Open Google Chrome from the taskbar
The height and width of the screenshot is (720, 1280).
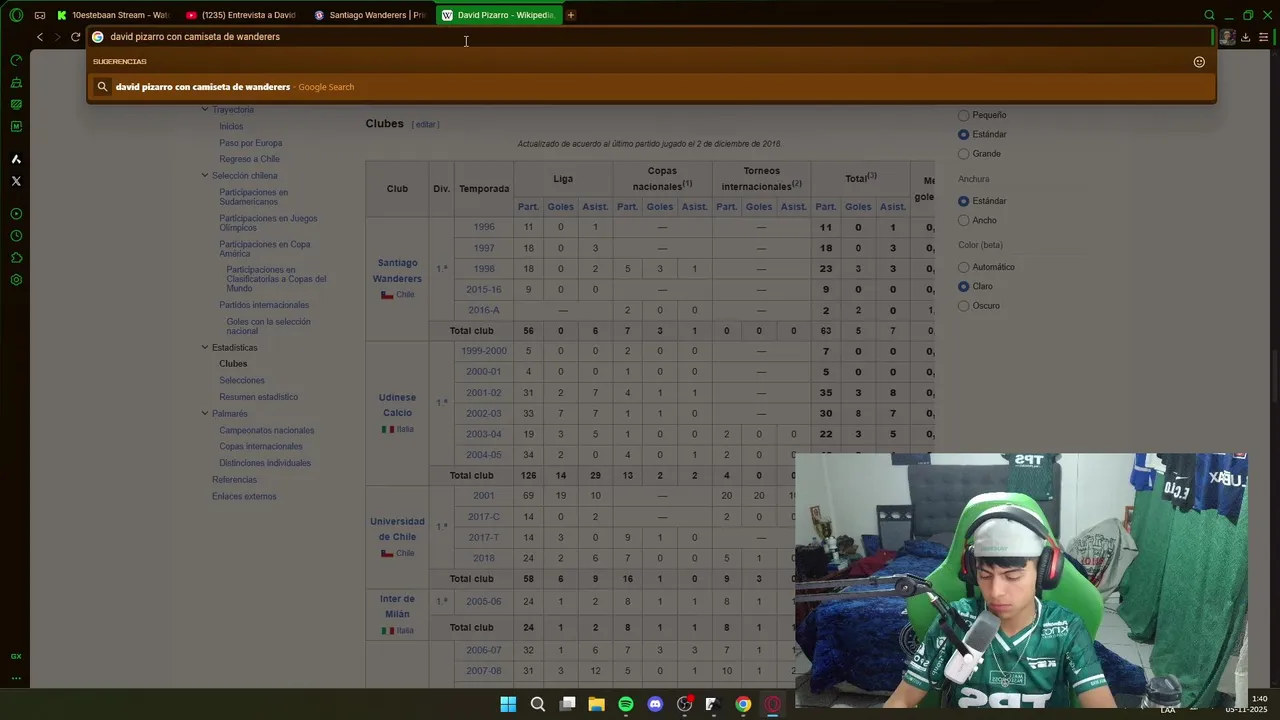743,704
